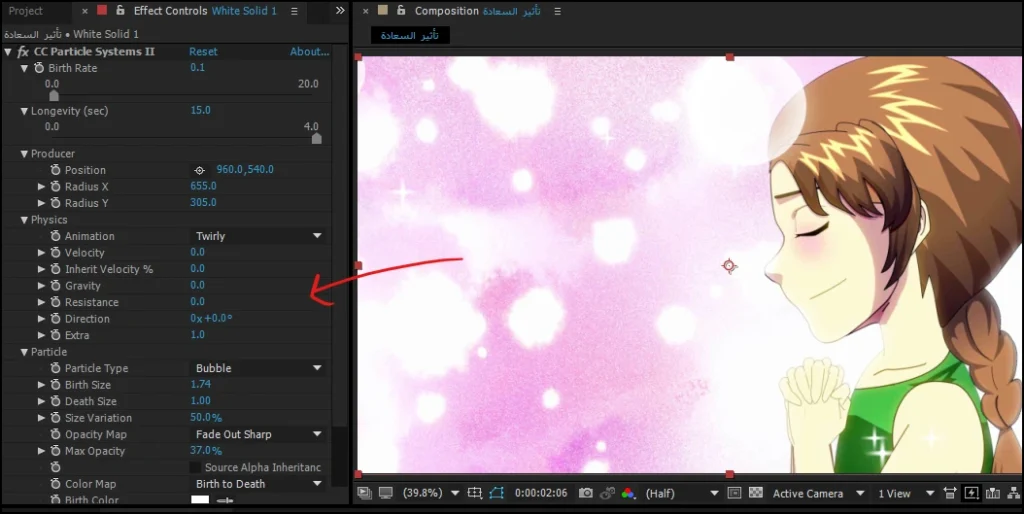The width and height of the screenshot is (1024, 514).
Task: Collapse the Particle group
Action: click(x=24, y=352)
